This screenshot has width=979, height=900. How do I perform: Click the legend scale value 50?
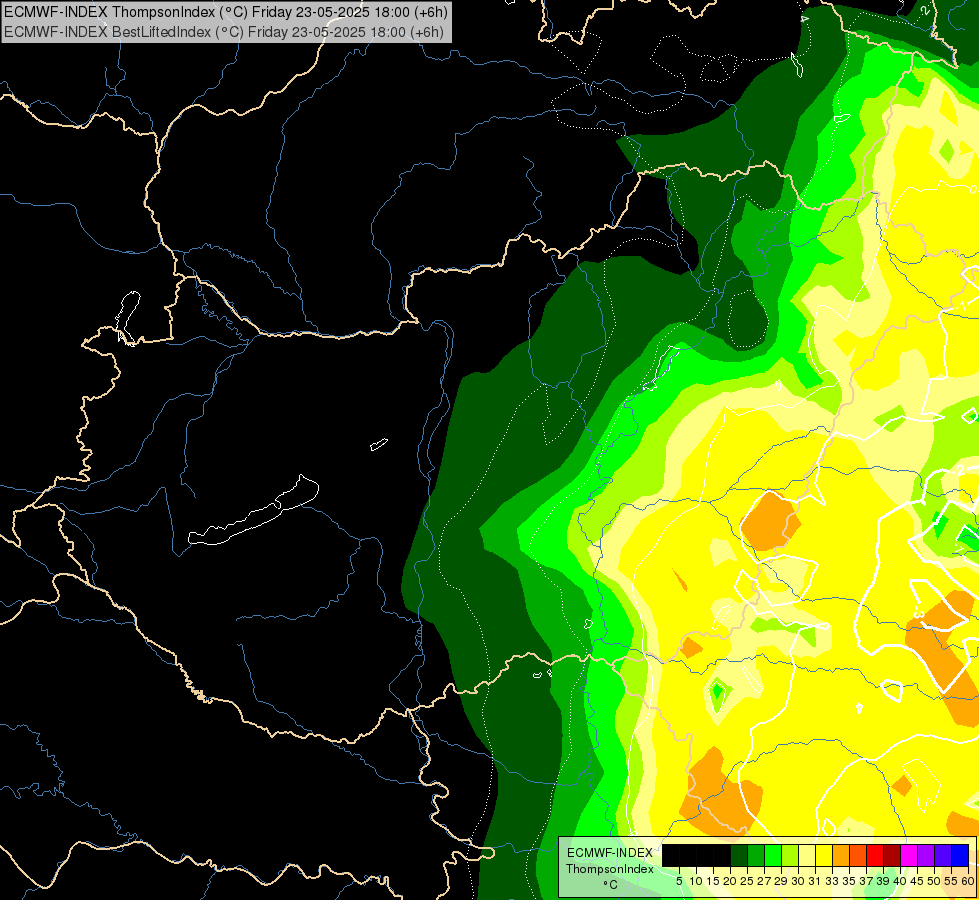(935, 881)
